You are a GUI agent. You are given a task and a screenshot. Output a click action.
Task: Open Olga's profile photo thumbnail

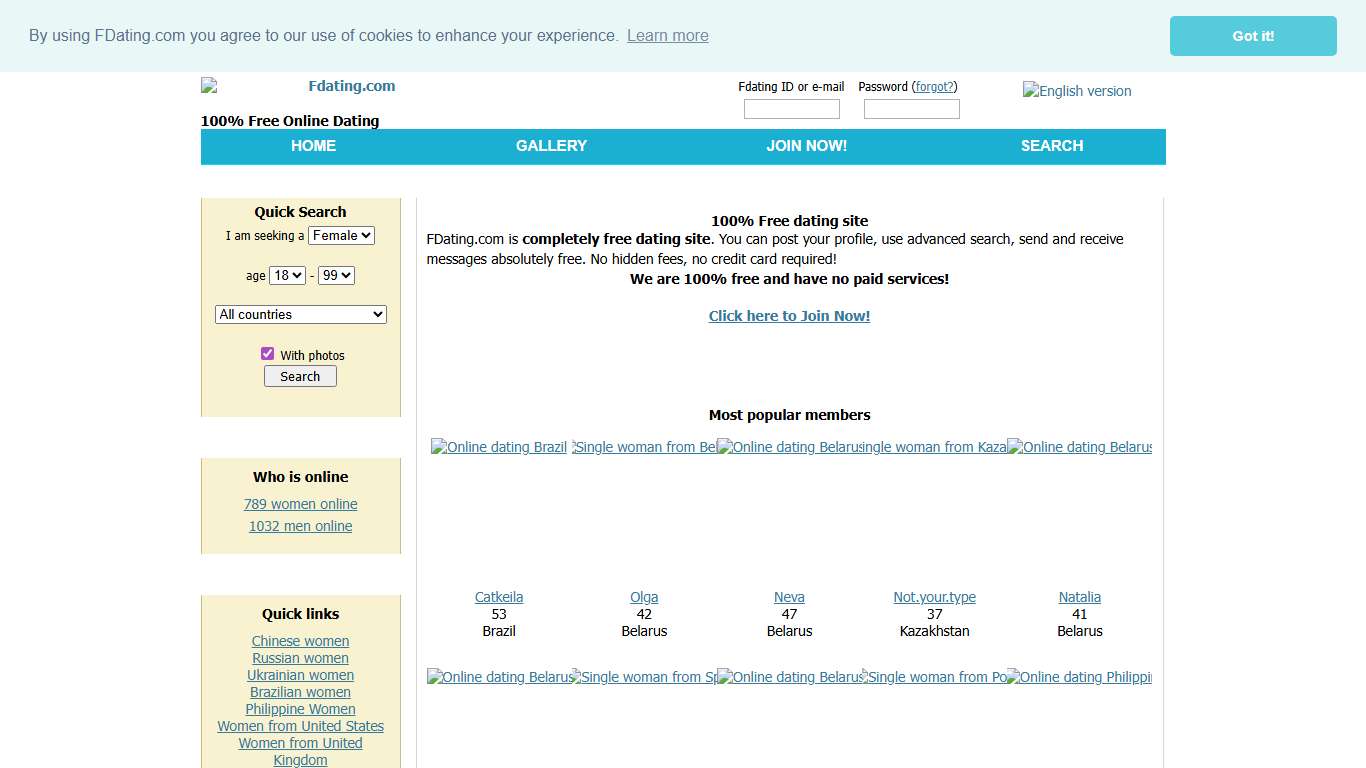click(644, 447)
